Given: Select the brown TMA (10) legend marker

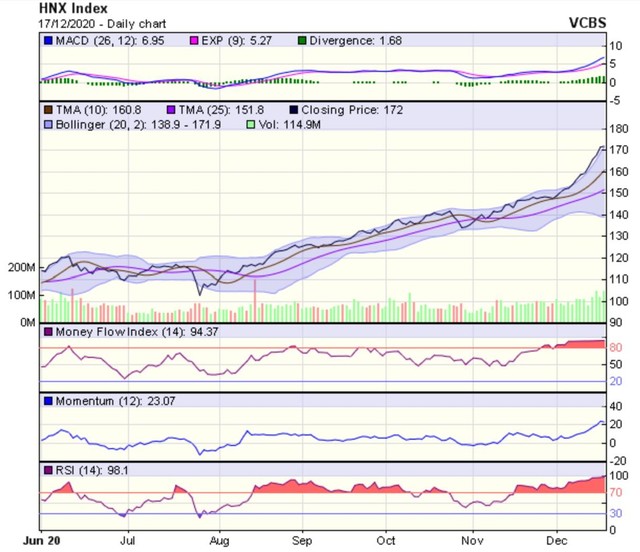Looking at the screenshot, I should [47, 107].
